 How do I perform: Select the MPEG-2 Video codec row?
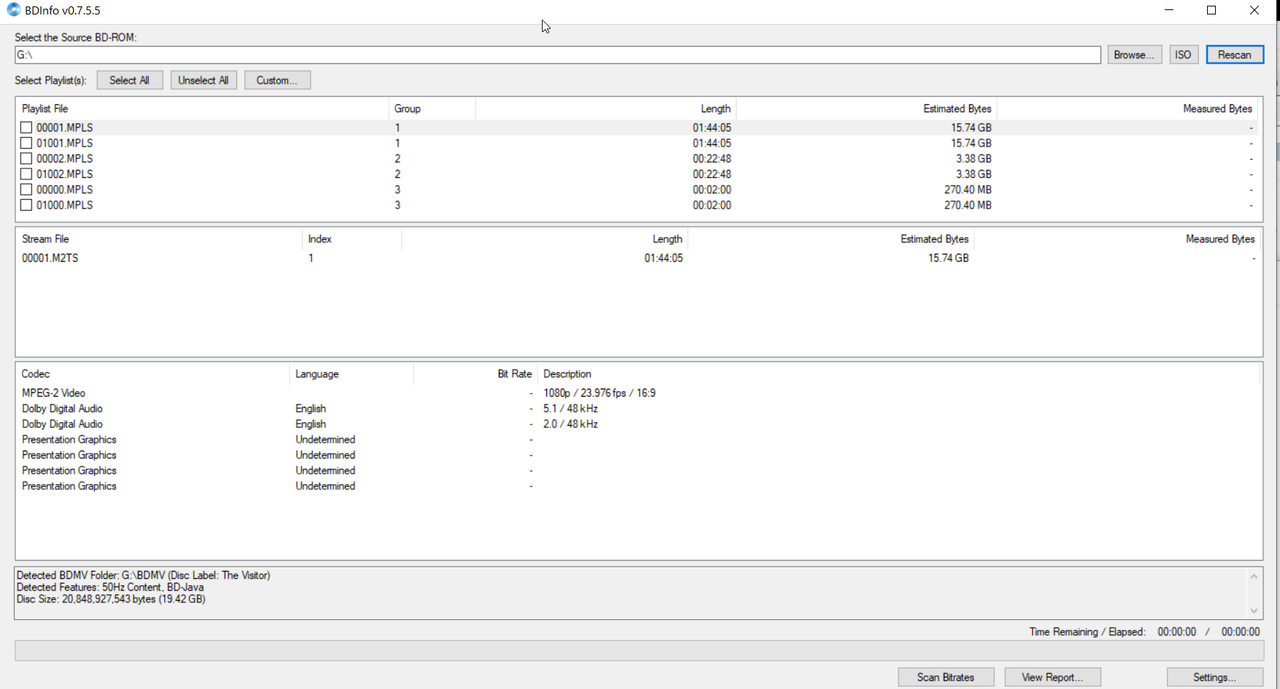[638, 393]
